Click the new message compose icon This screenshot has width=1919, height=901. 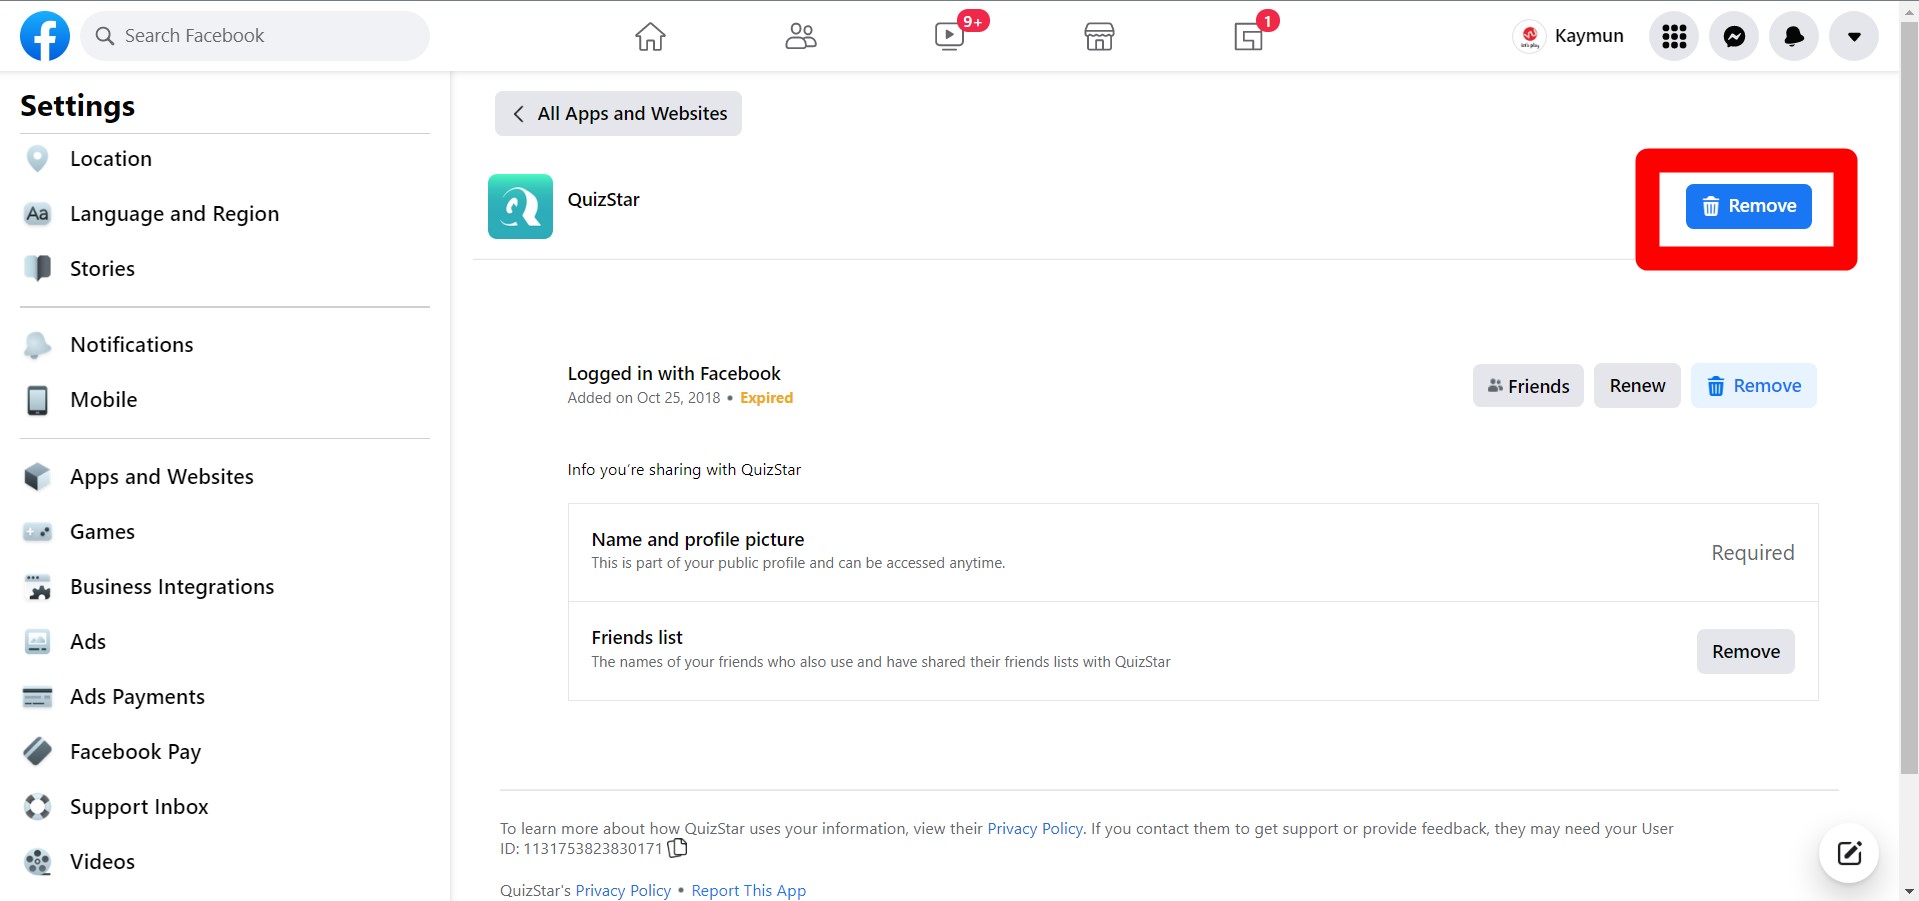pyautogui.click(x=1849, y=853)
